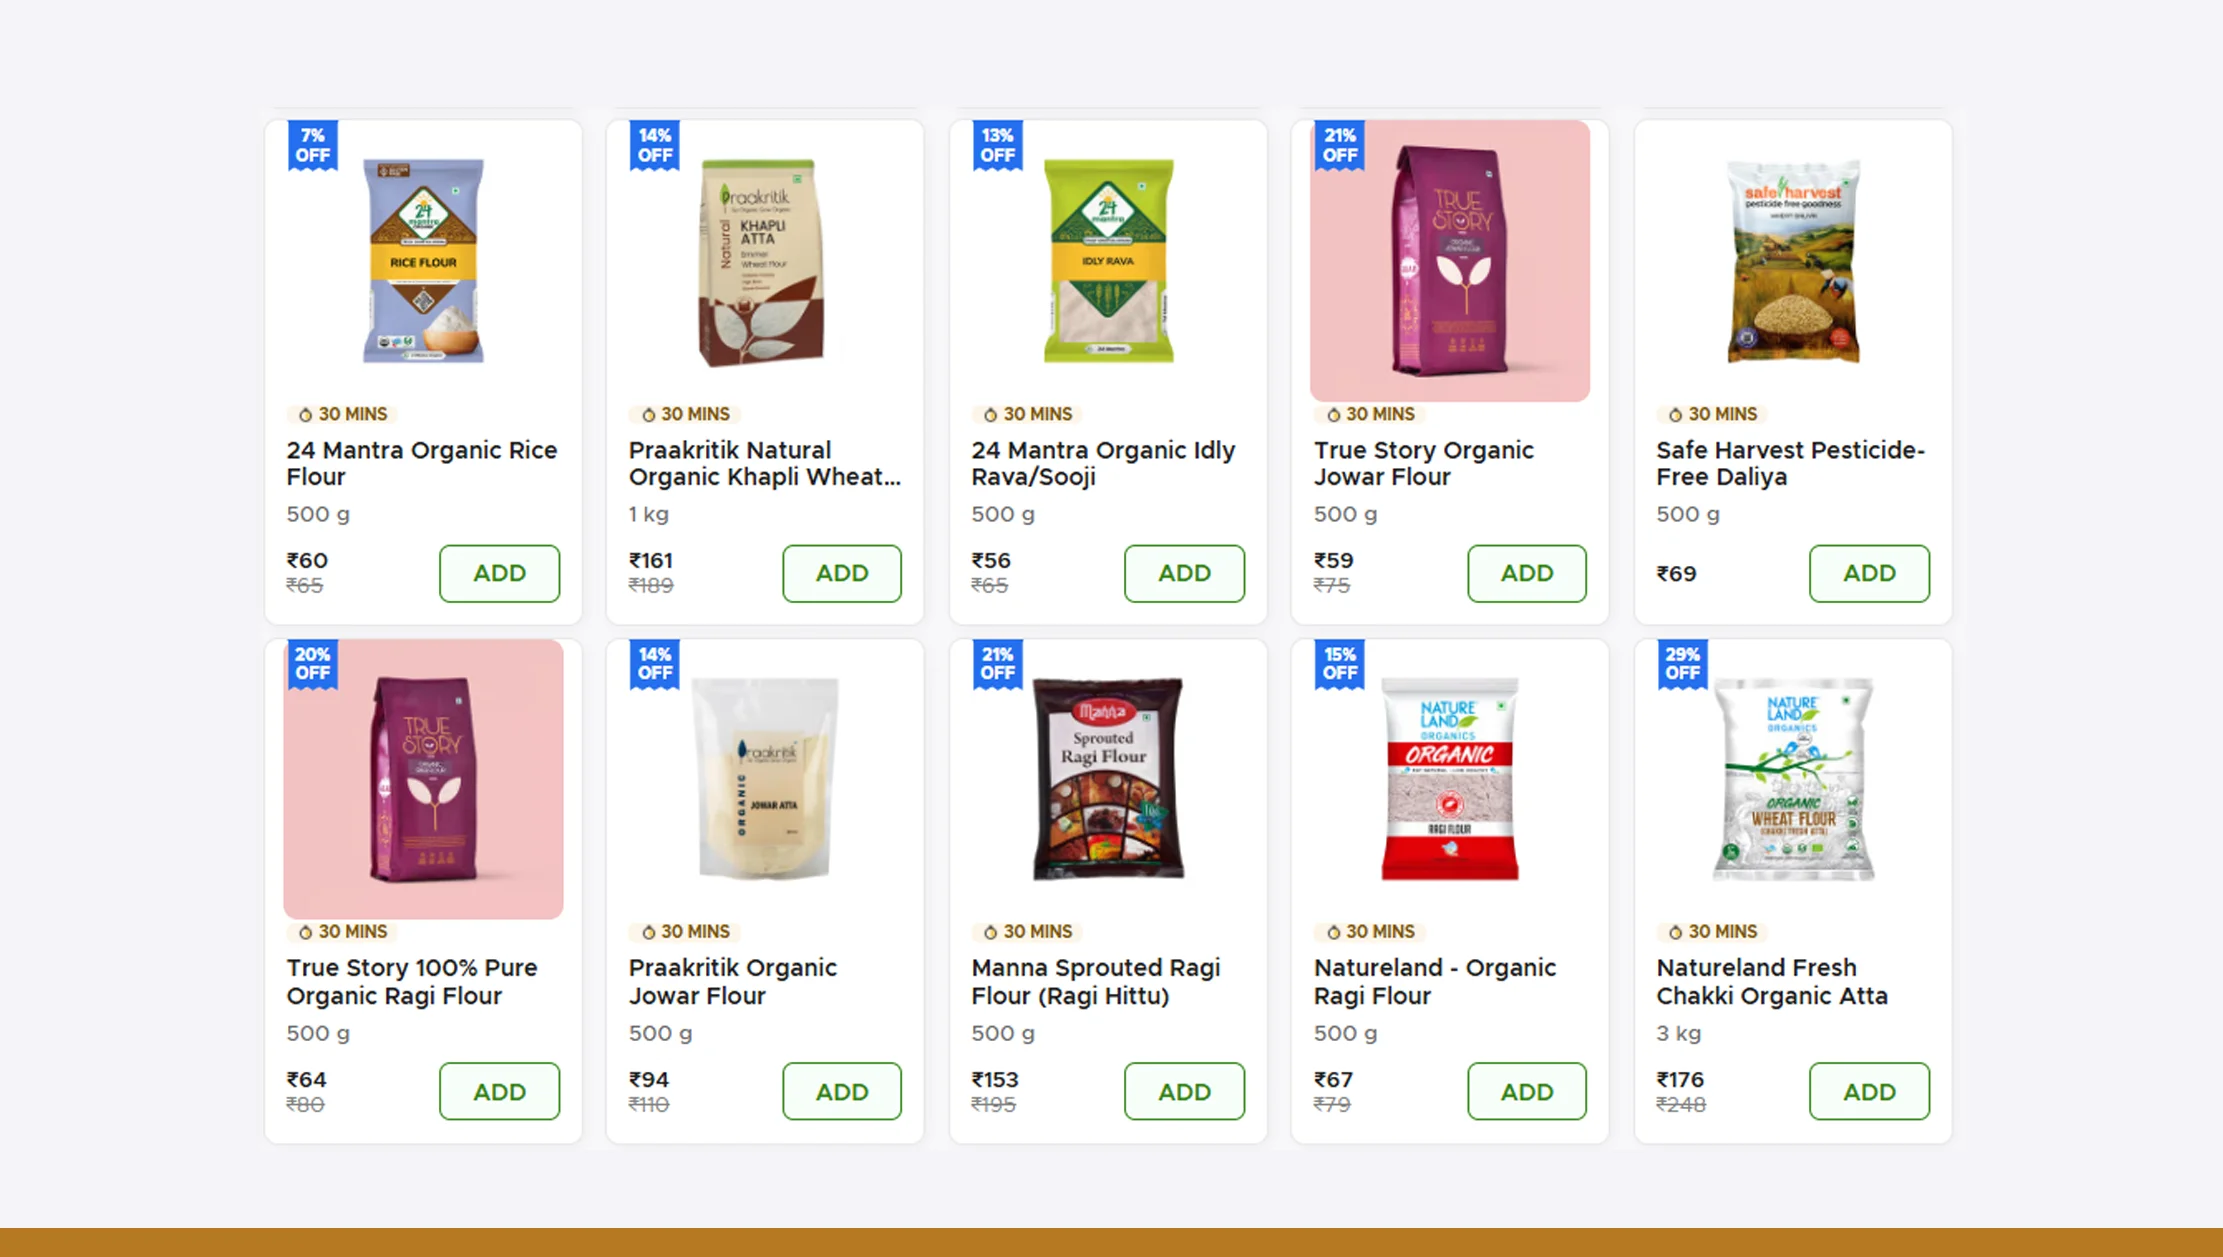Open the True Story Organic Jowar Flour title link

click(x=1424, y=463)
